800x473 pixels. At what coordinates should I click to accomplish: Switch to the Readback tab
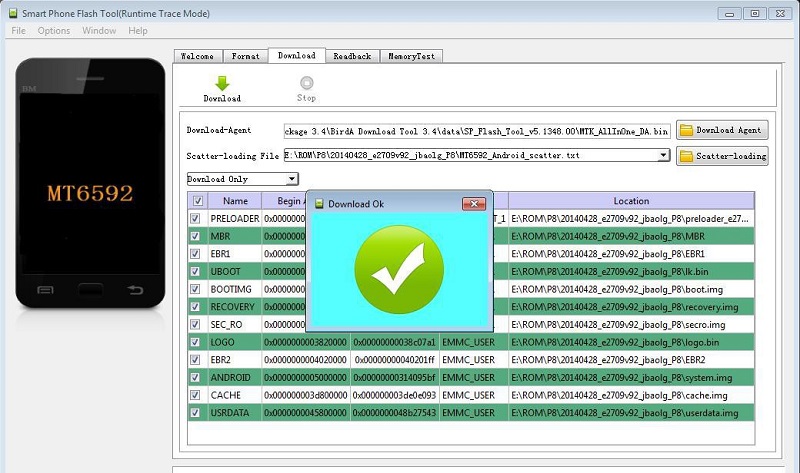tap(352, 56)
